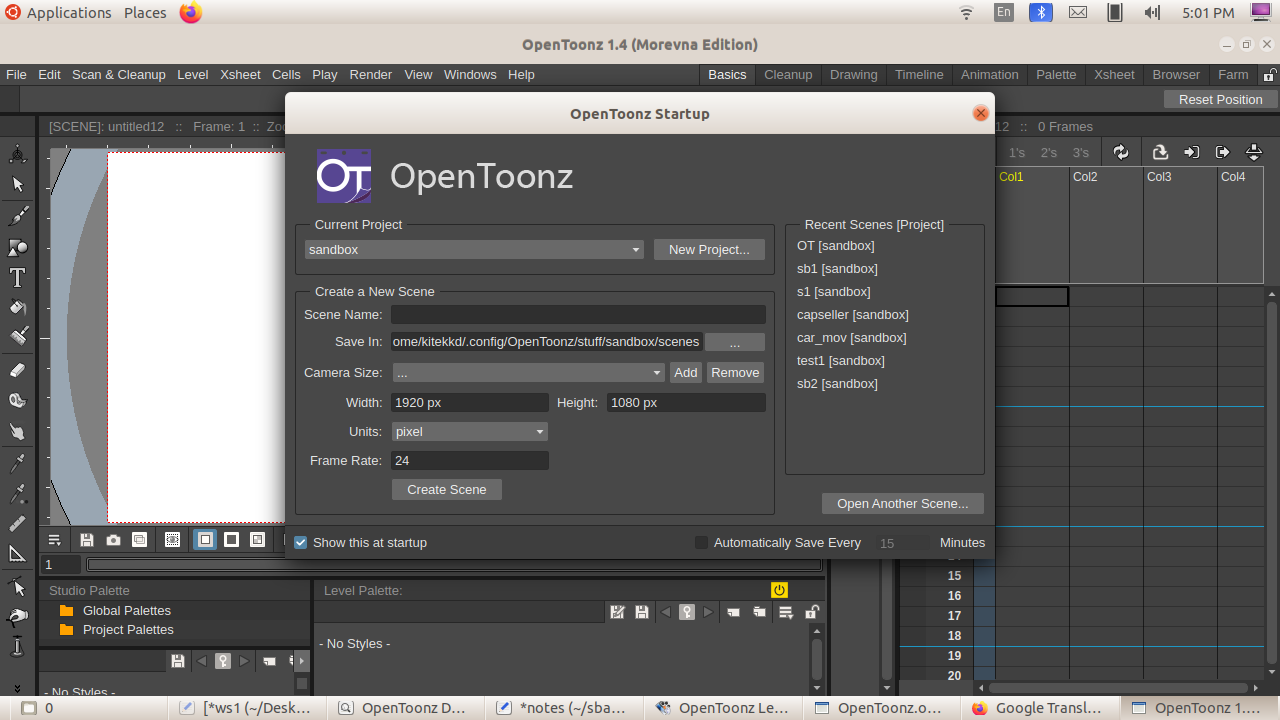Viewport: 1280px width, 720px height.
Task: Toggle the yellow auto-apply switch in Level Palette
Action: (779, 590)
